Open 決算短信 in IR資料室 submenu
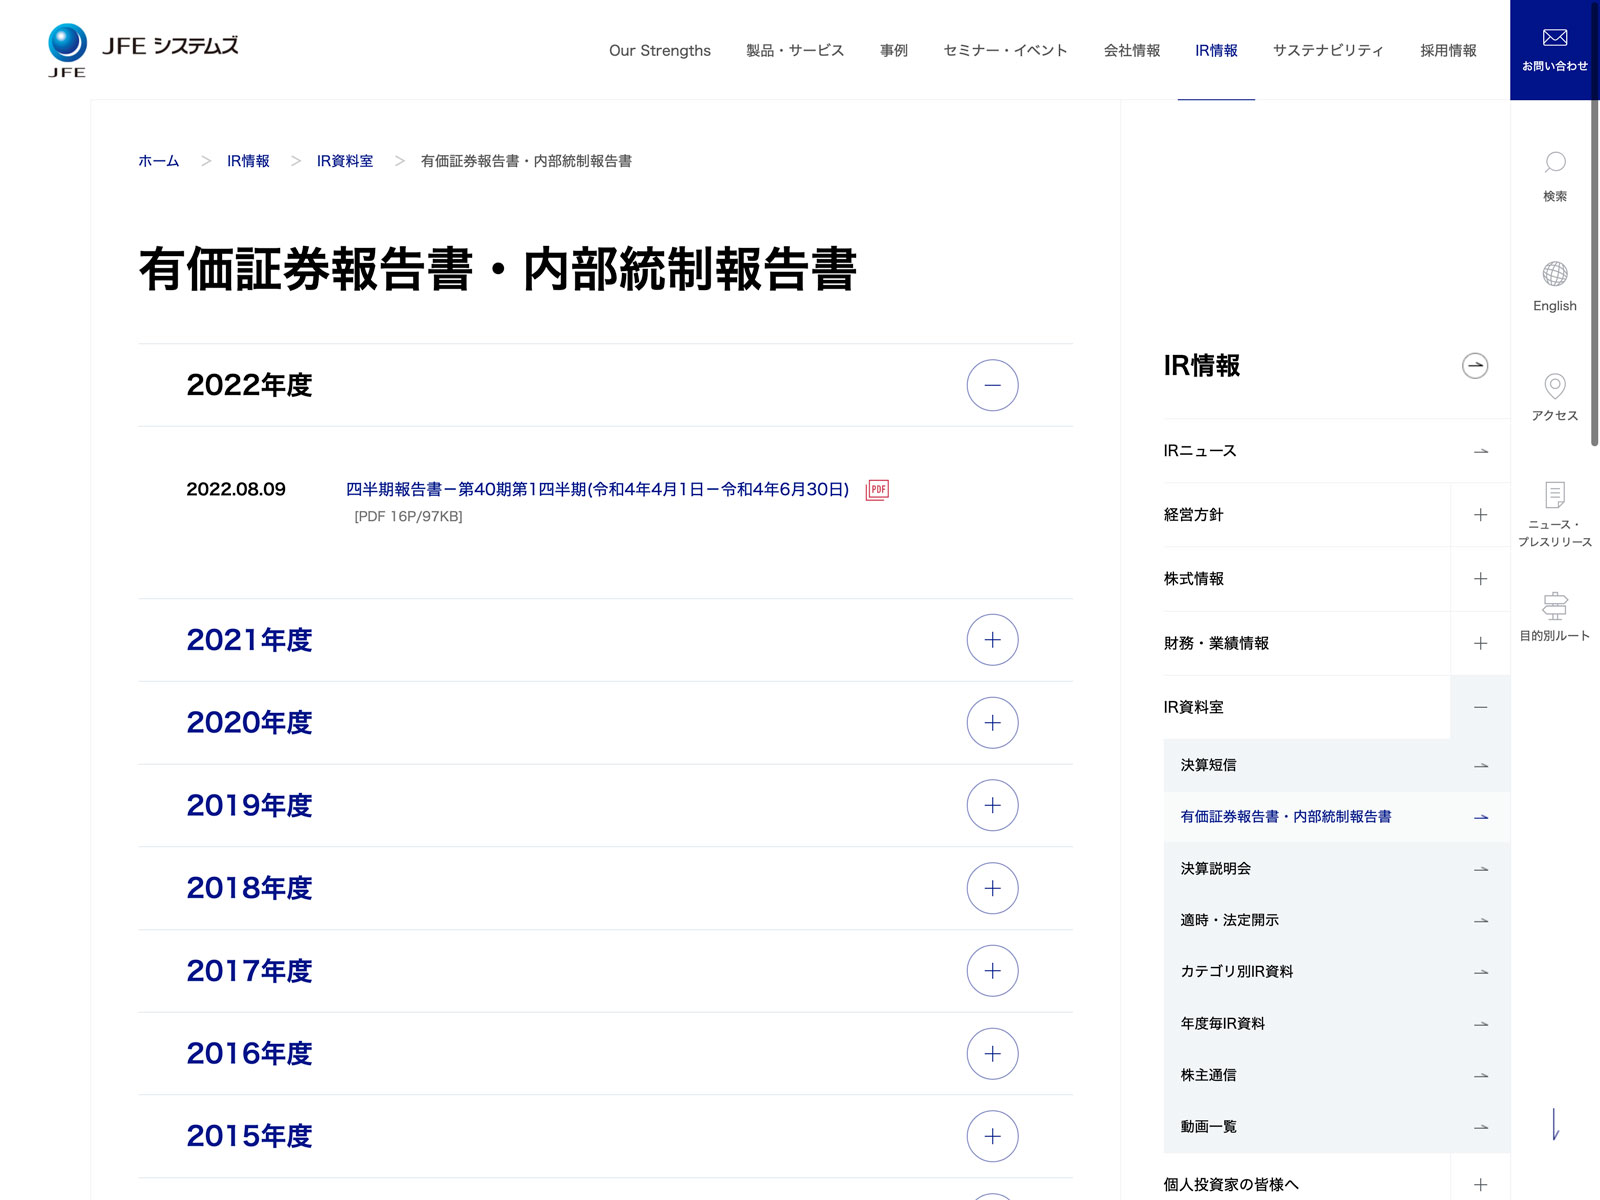Screen dimensions: 1600x1200 coord(1208,765)
